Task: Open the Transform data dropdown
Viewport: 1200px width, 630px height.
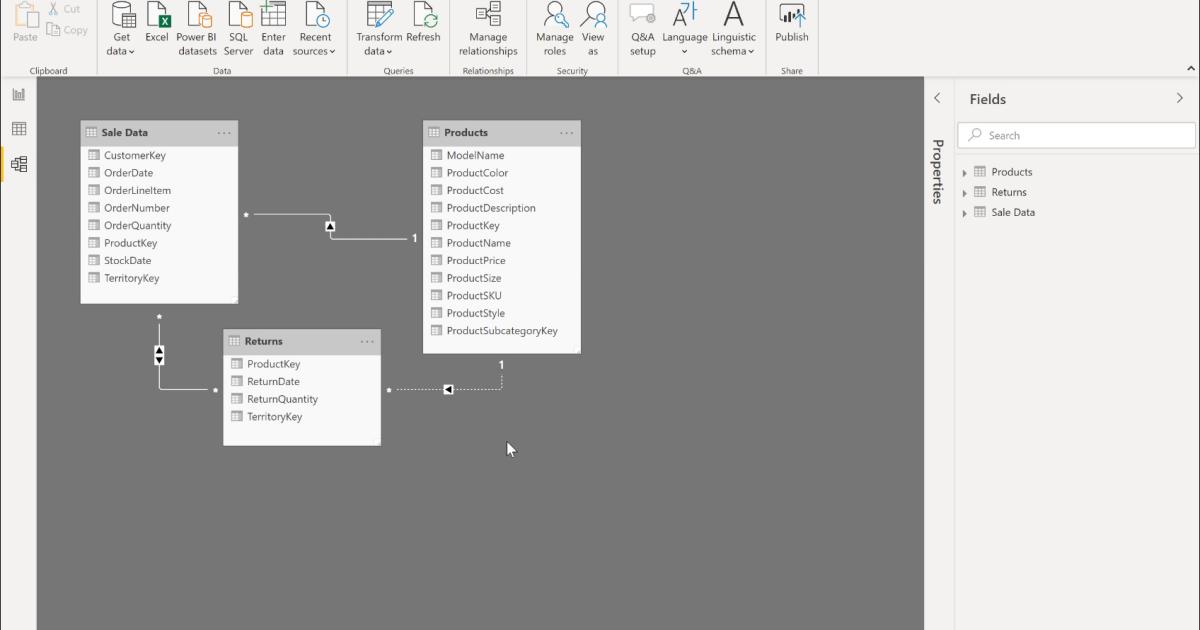Action: tap(378, 30)
